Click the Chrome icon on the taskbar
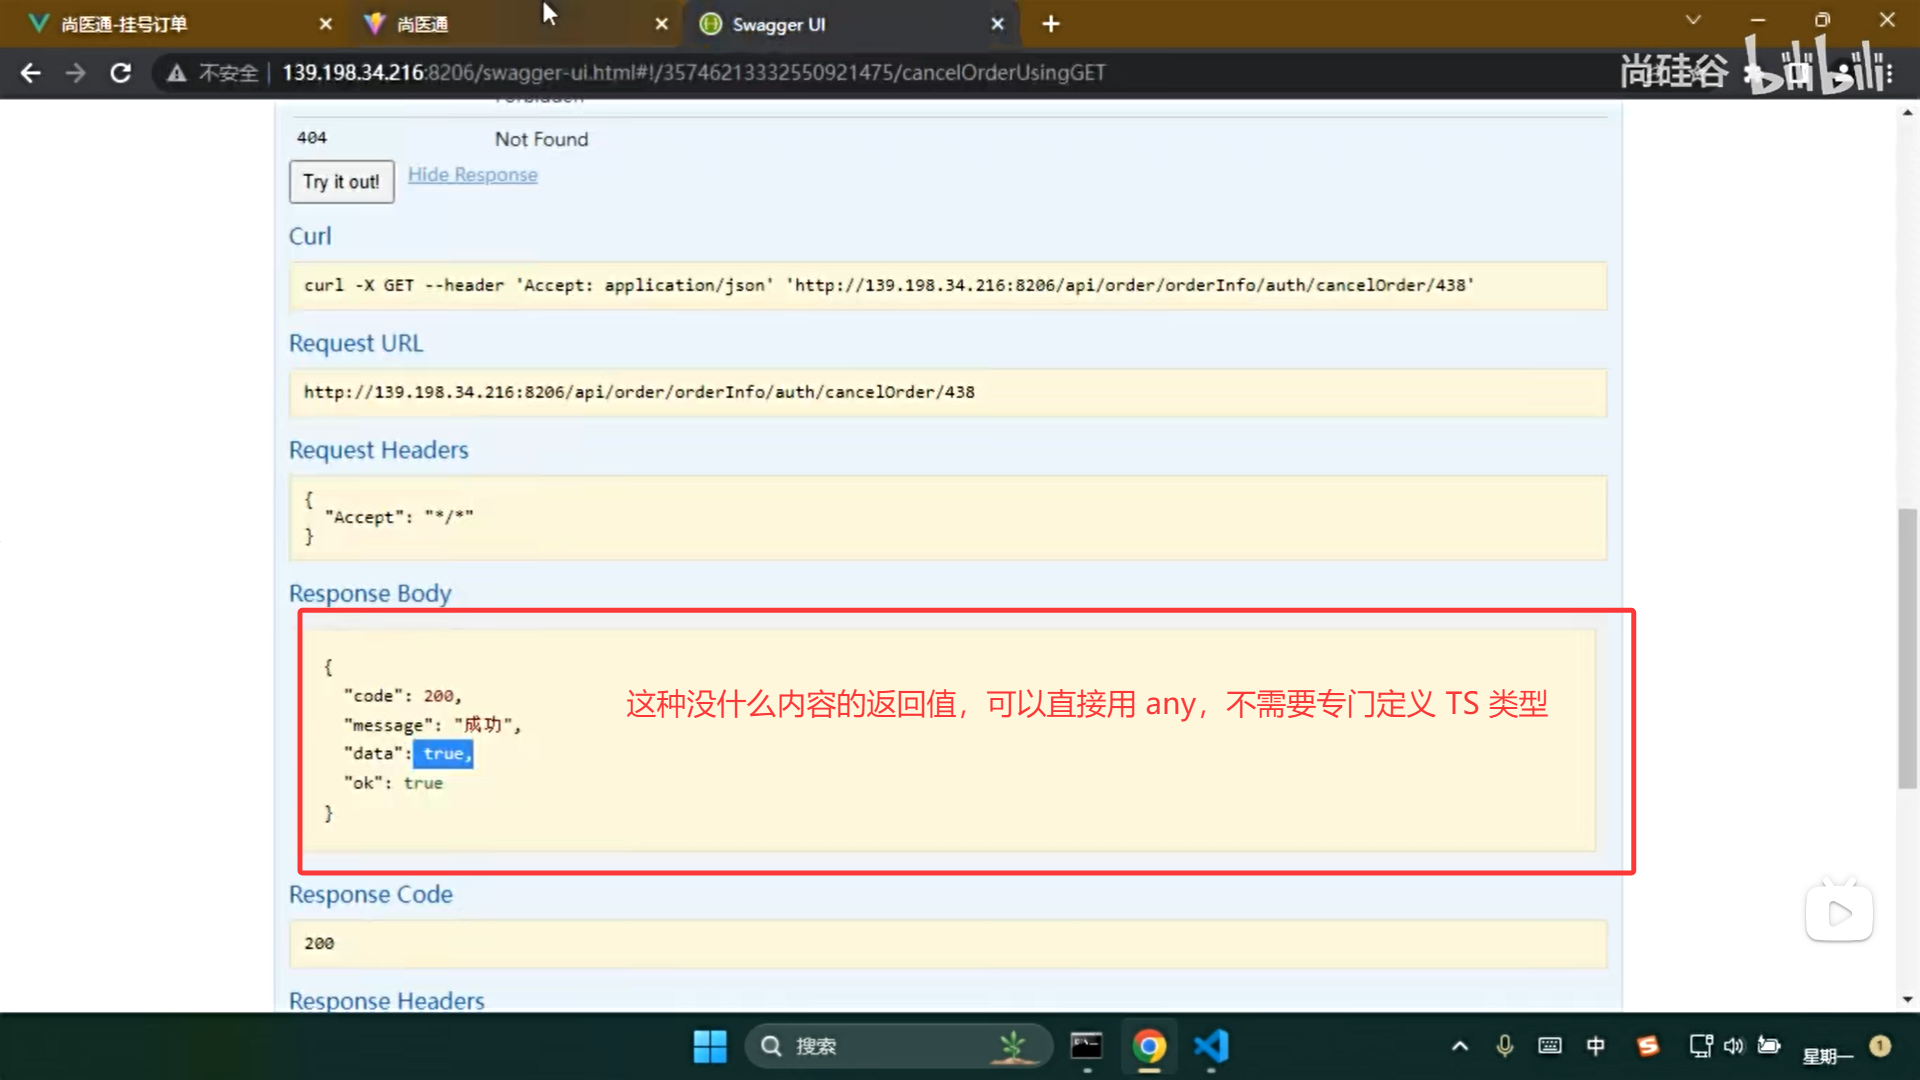1920x1080 pixels. 1149,1046
